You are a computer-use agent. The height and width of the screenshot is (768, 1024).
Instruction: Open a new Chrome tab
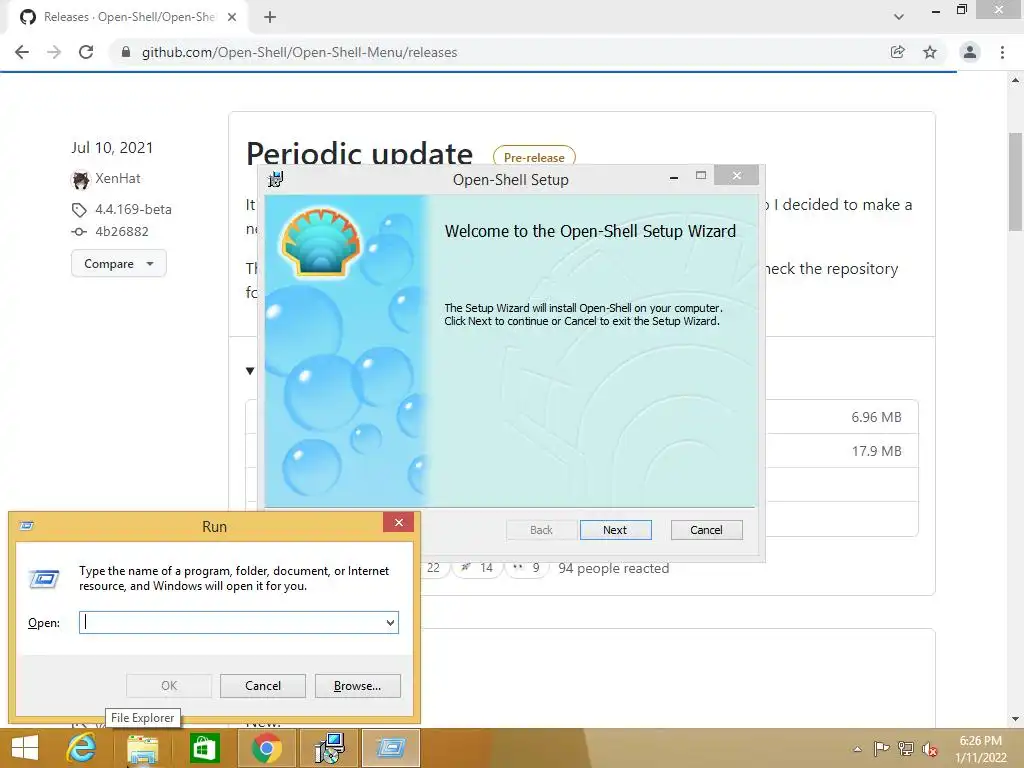pyautogui.click(x=270, y=17)
